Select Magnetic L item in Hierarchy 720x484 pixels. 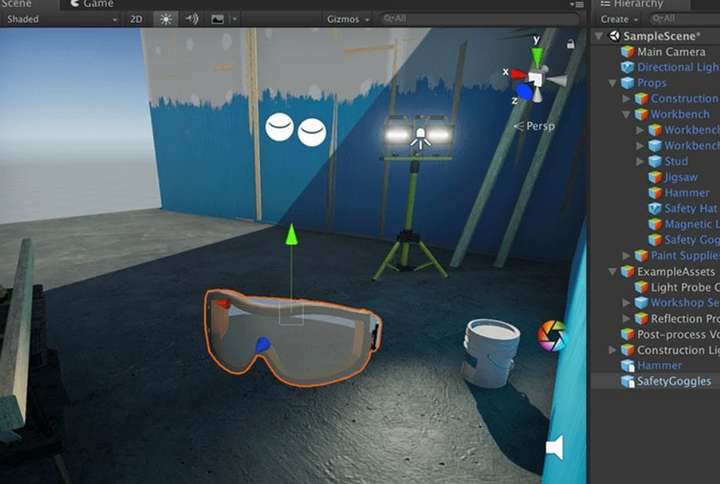point(692,224)
